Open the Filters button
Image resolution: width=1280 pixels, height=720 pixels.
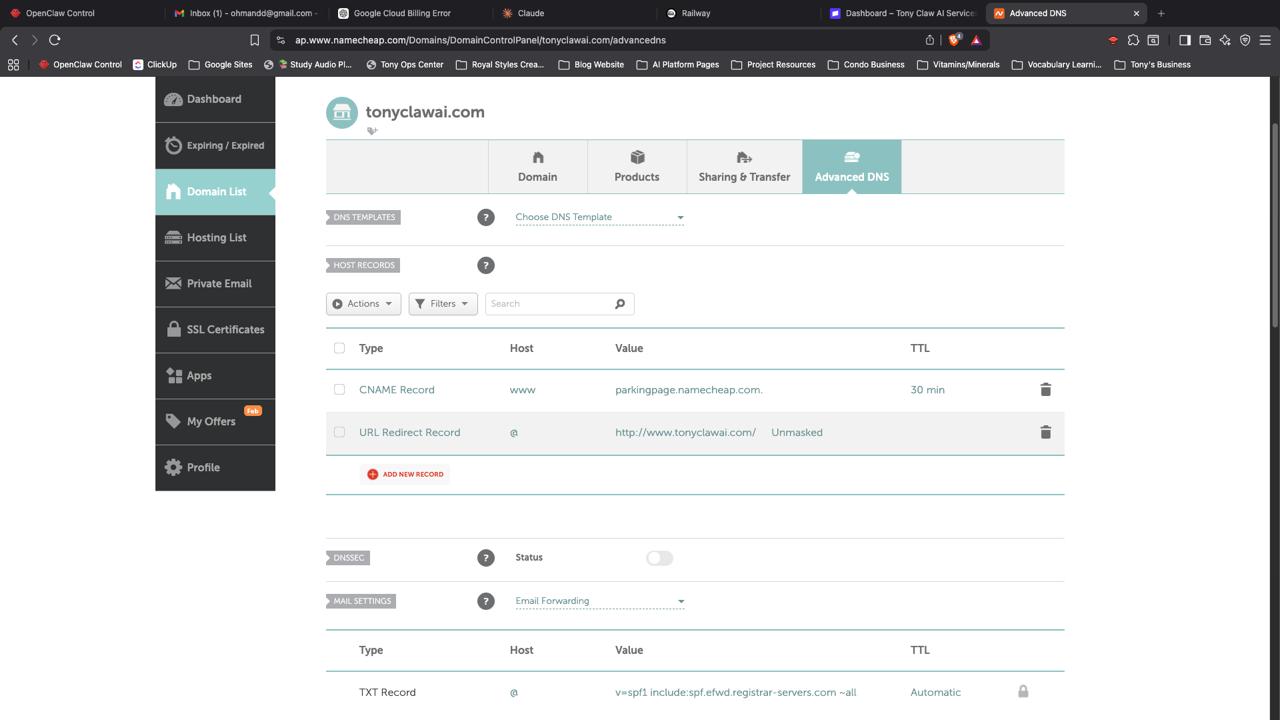click(442, 304)
